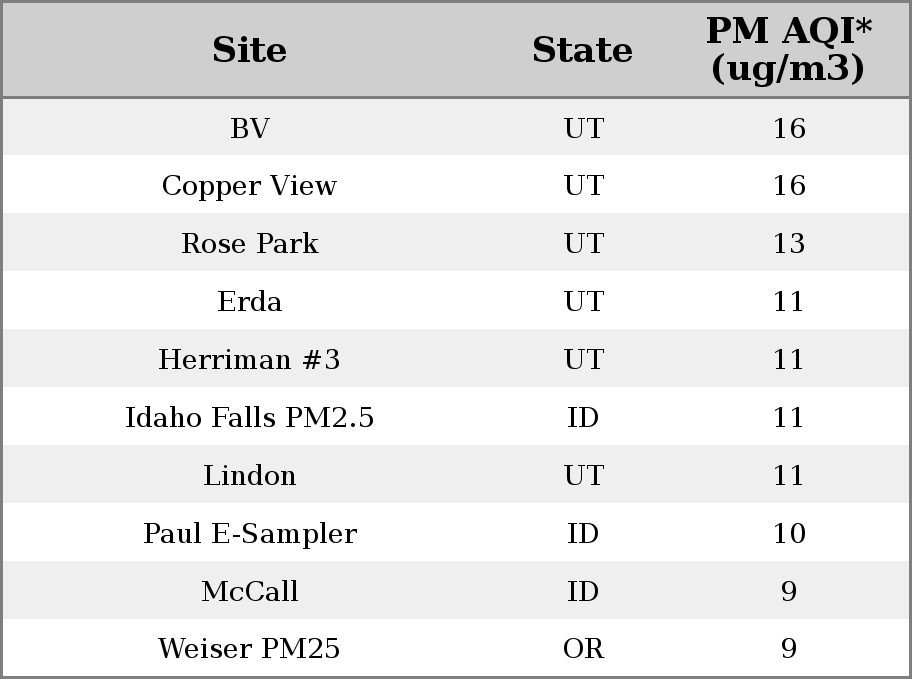Select the BV site row

pos(456,127)
